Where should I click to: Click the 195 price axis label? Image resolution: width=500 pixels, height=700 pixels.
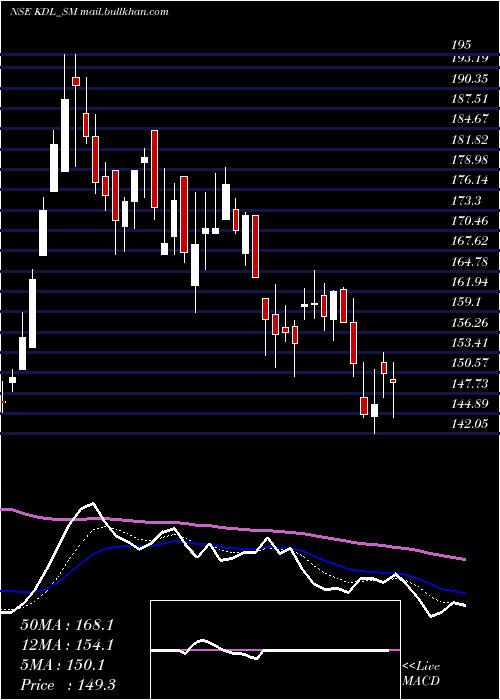461,45
